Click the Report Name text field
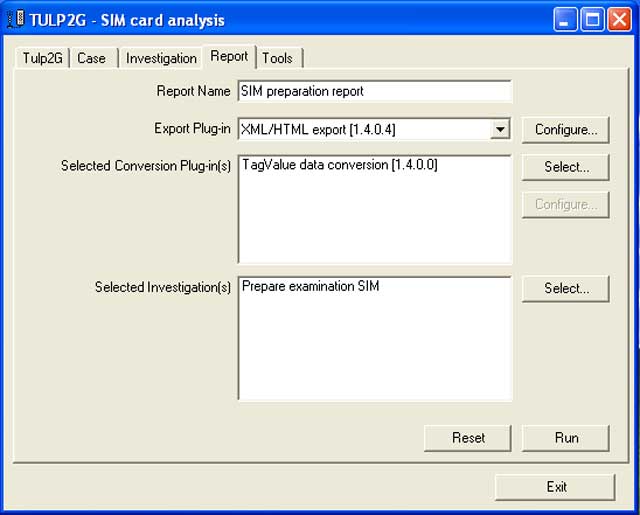Image resolution: width=640 pixels, height=515 pixels. pyautogui.click(x=375, y=91)
